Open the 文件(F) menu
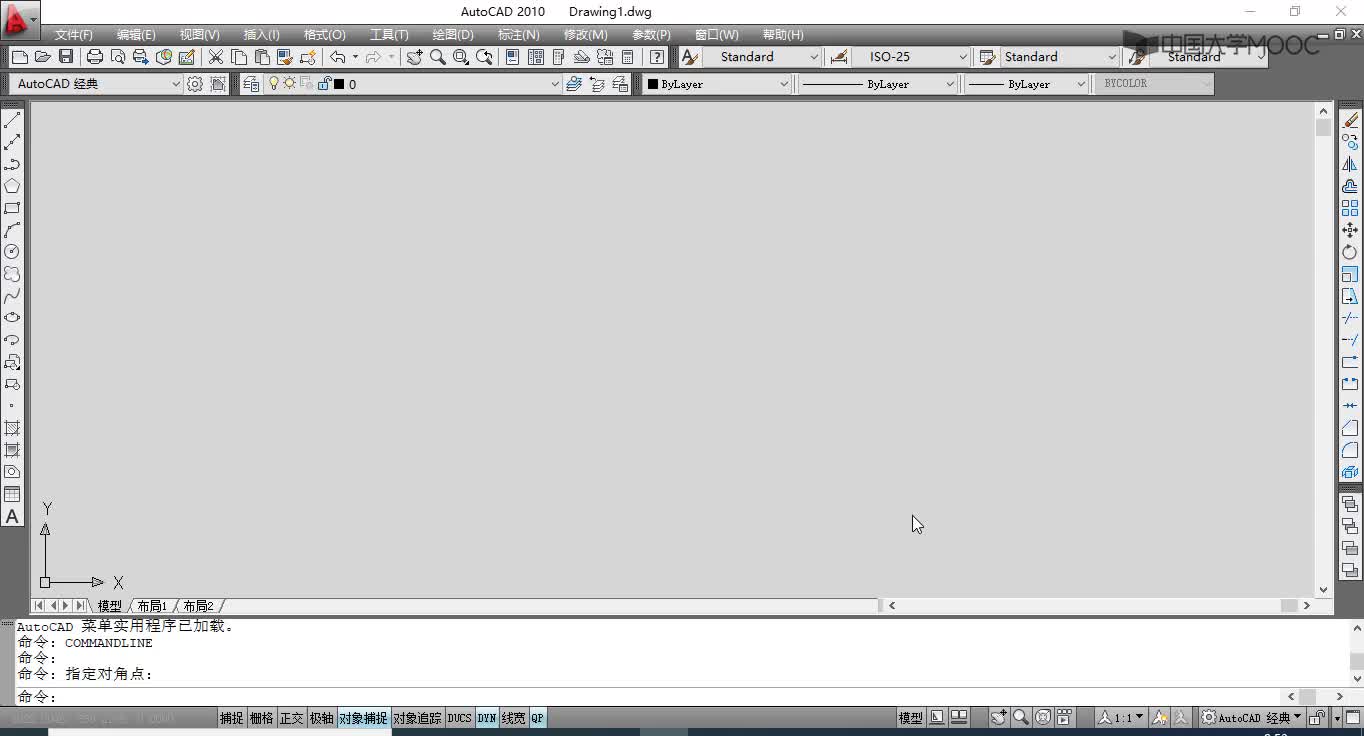Image resolution: width=1364 pixels, height=736 pixels. (x=74, y=35)
